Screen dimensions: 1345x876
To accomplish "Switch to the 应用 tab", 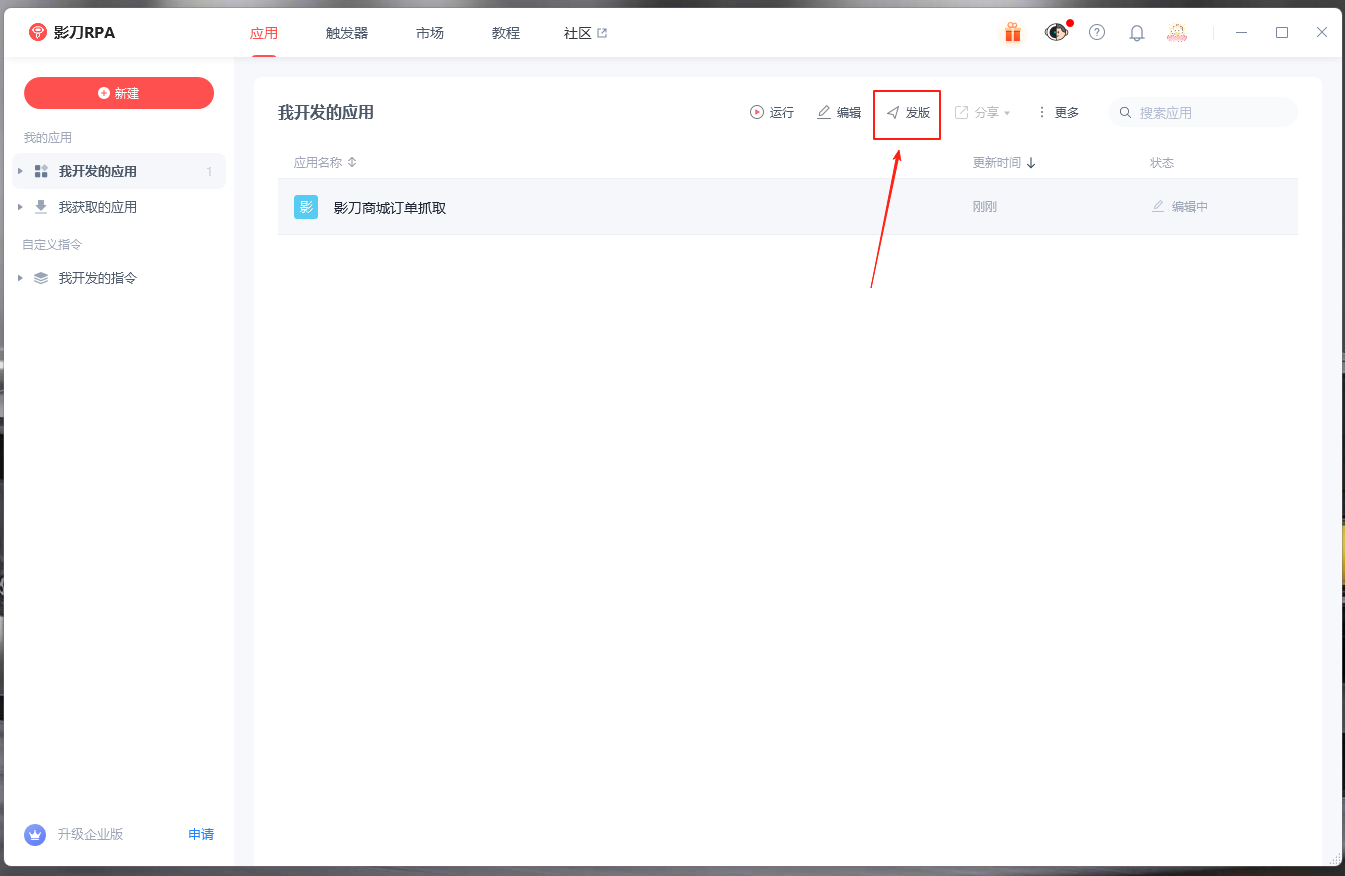I will click(x=264, y=33).
